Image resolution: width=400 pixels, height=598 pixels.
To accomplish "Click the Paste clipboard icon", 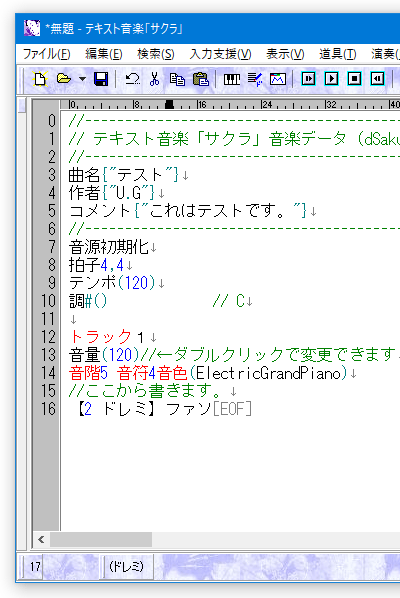I will tap(201, 79).
